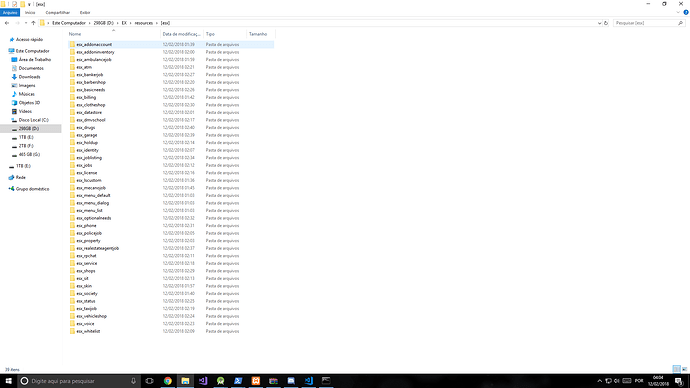Switch to the Exibir ribbon tab
Viewport: 690px width, 388px height.
85,13
